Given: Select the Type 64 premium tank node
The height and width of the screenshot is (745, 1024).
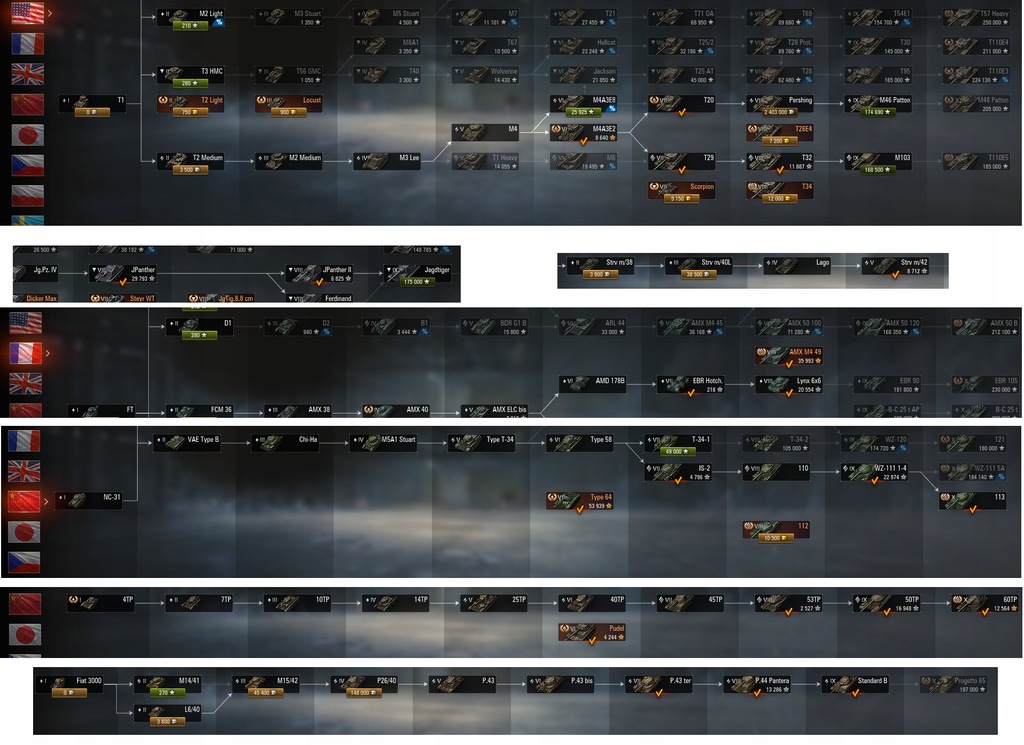Looking at the screenshot, I should [580, 501].
